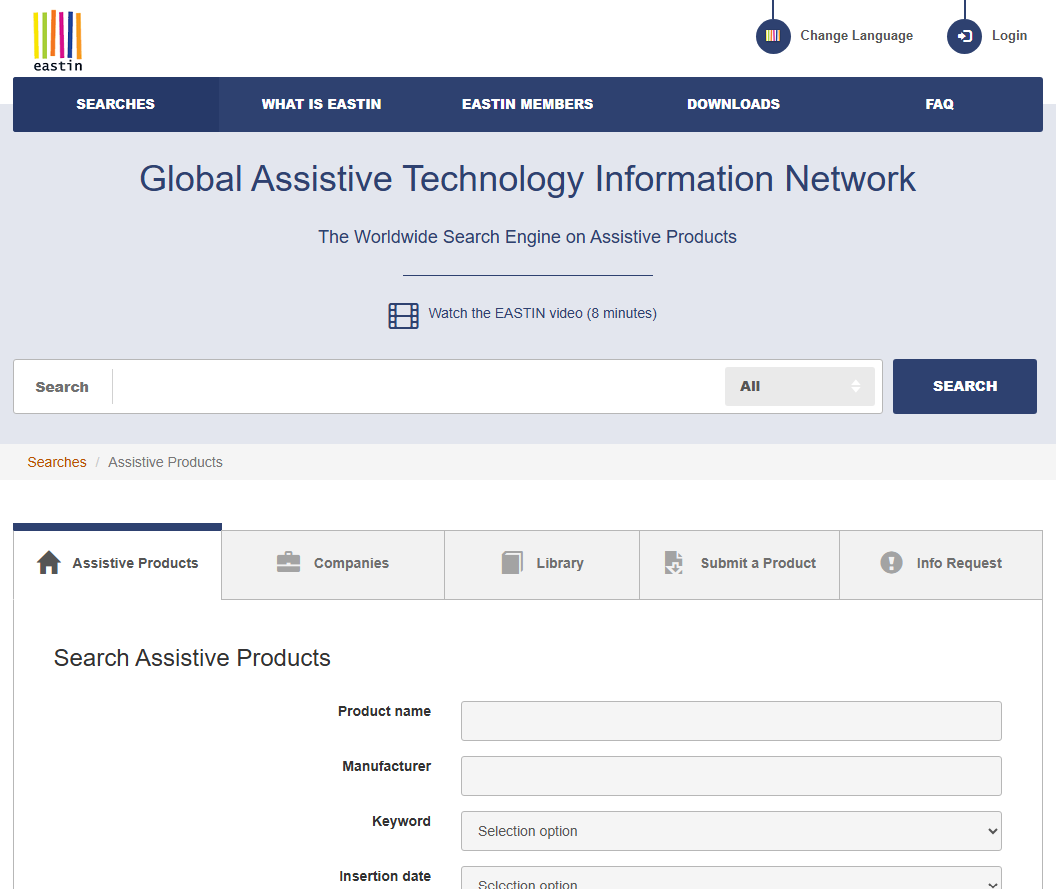
Task: Open the Keyword selection dropdown
Action: coord(731,830)
